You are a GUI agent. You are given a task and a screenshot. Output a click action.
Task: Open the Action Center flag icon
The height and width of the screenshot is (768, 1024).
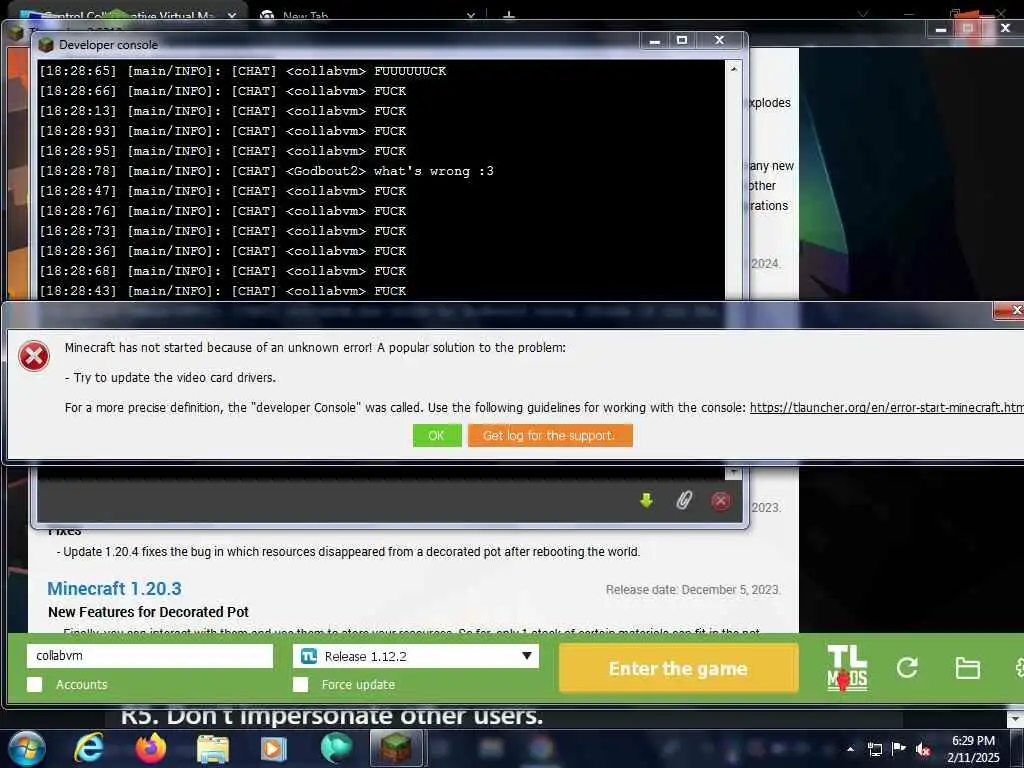point(899,748)
